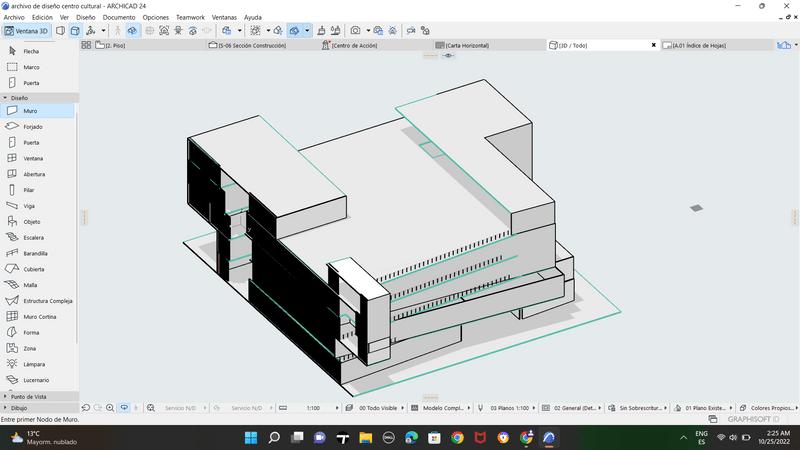Choose the Muro Cortina tool
Viewport: 800px width, 450px height.
pos(38,316)
